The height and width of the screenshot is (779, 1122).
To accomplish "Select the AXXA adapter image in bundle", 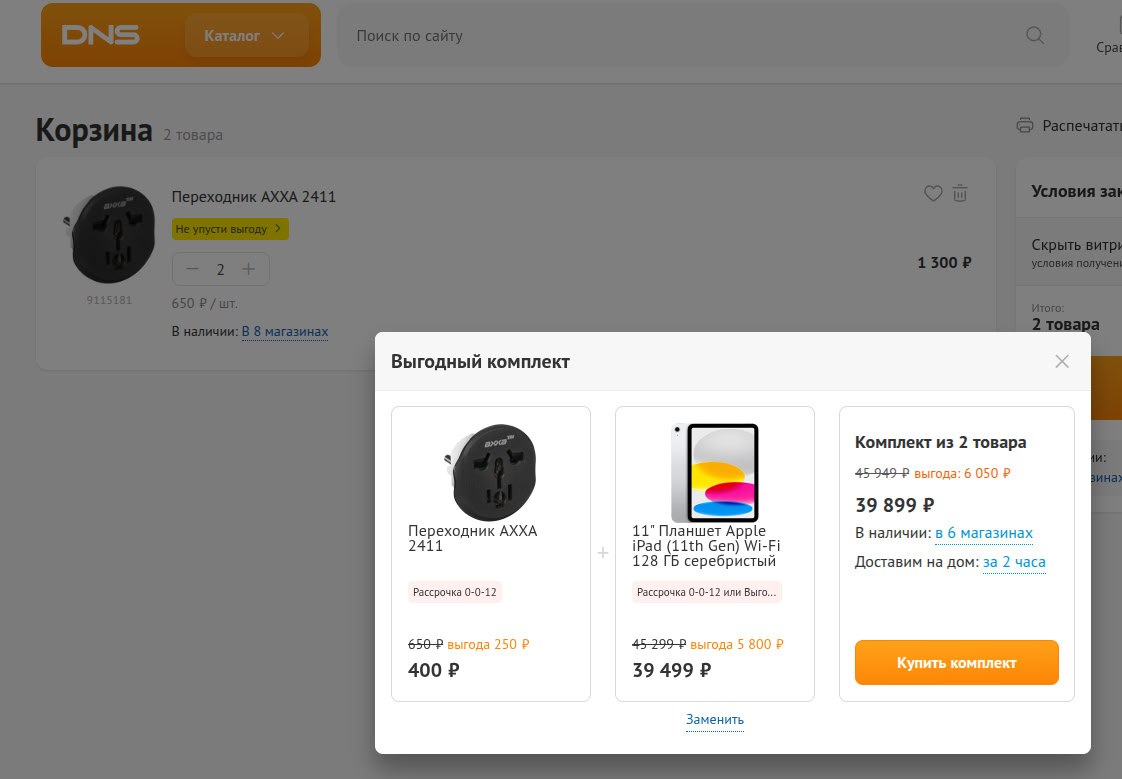I will click(x=491, y=472).
